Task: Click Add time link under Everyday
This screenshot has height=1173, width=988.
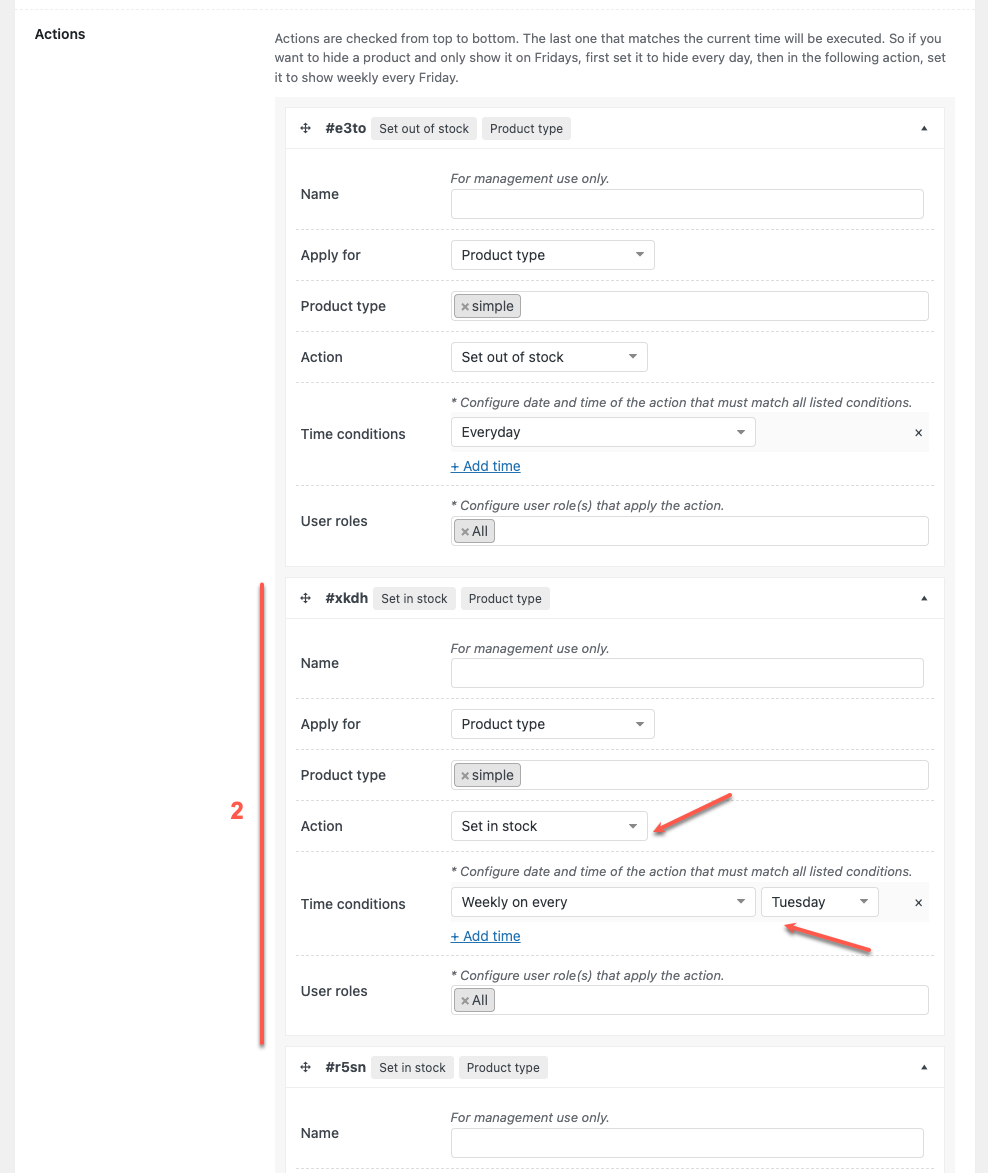Action: point(485,466)
